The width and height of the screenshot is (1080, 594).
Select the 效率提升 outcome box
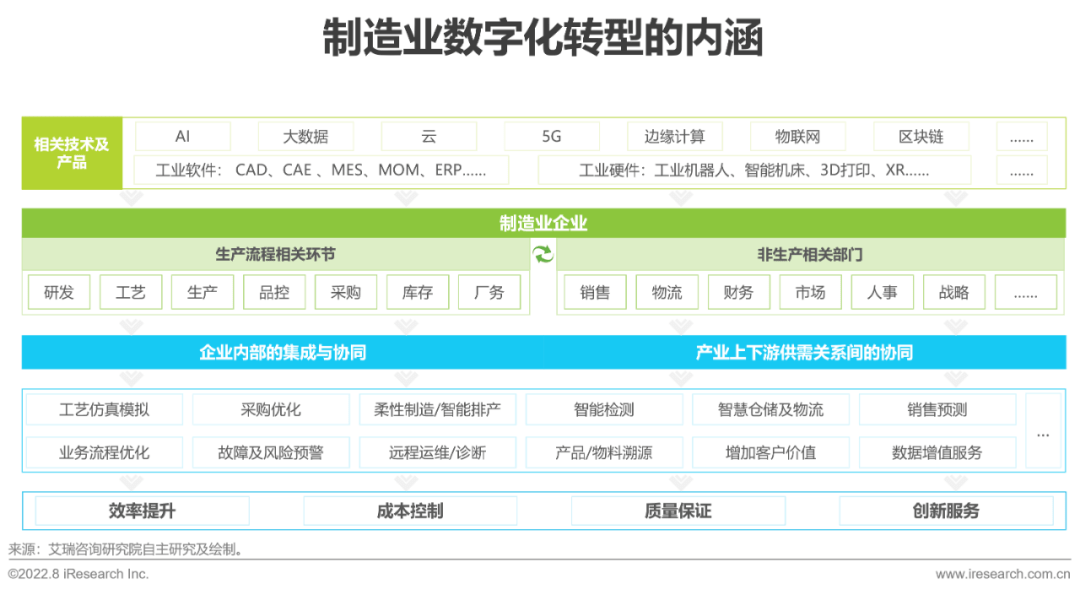tap(142, 511)
